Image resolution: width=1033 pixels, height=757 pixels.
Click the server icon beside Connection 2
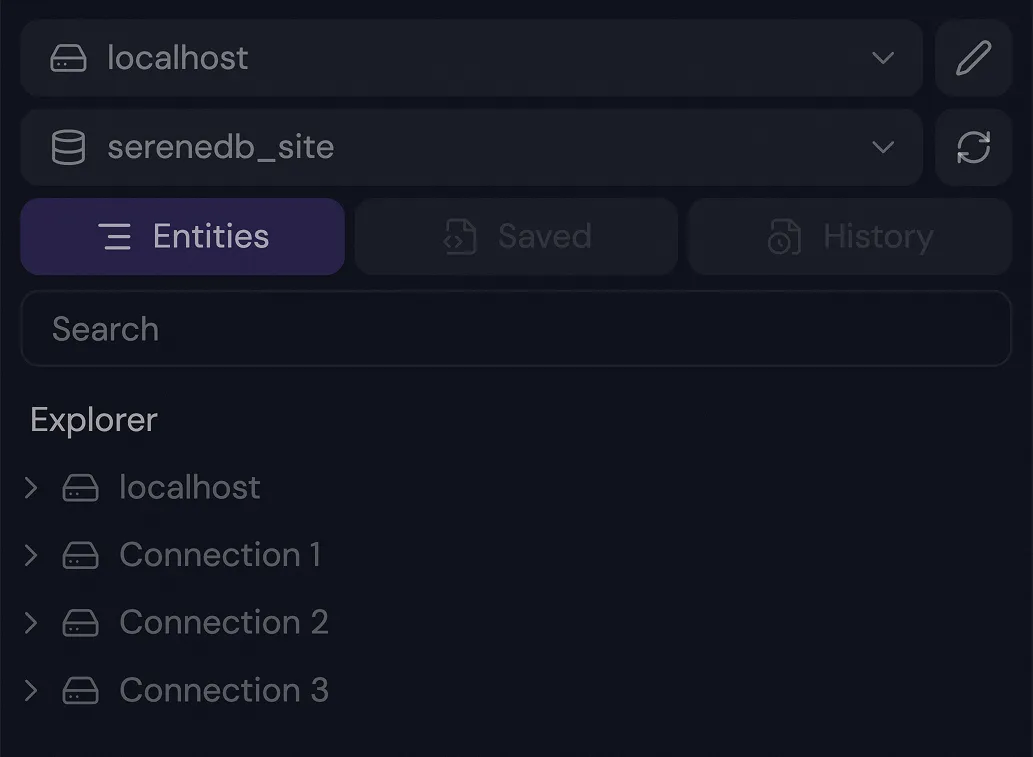81,623
